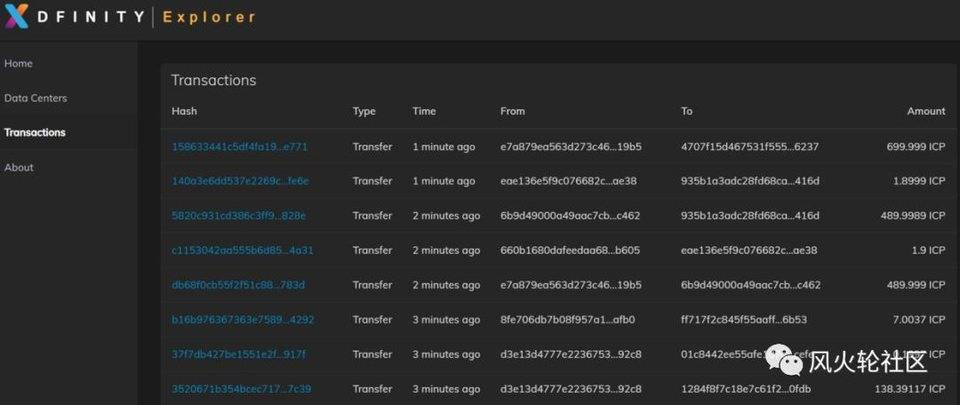
Task: Select amount 138.39117 ICP
Action: [910, 389]
